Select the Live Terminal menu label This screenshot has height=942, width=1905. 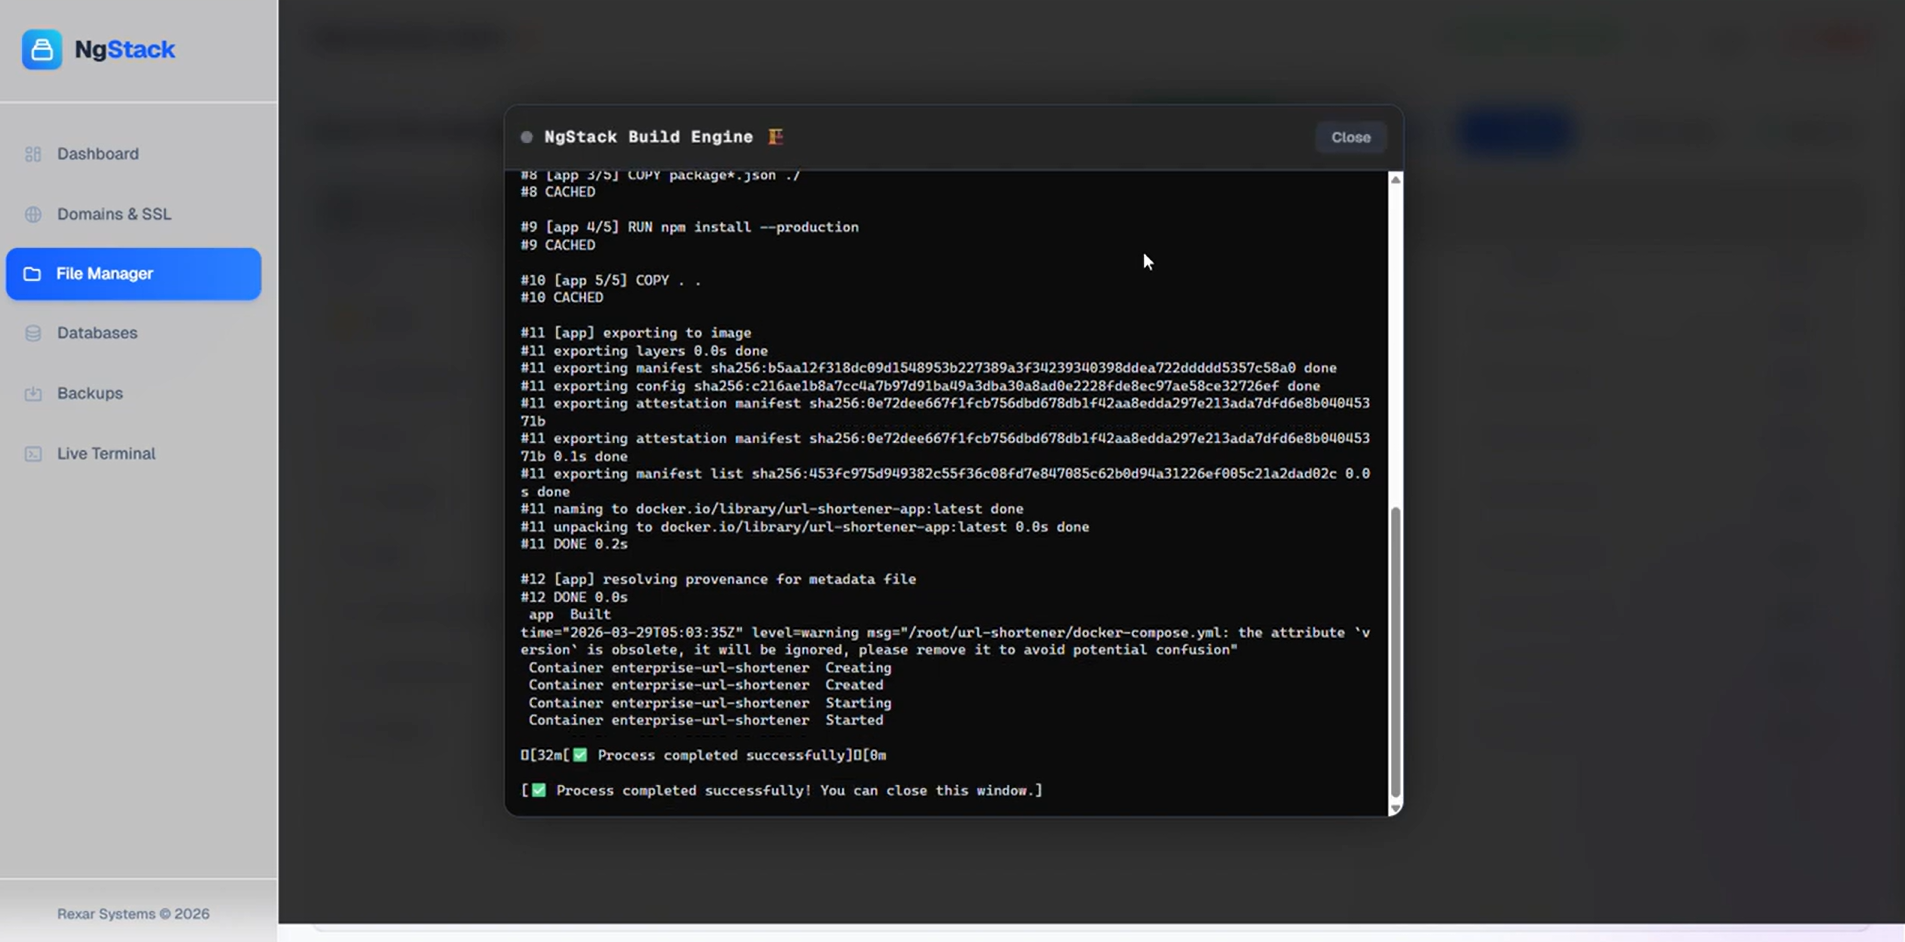pos(106,453)
